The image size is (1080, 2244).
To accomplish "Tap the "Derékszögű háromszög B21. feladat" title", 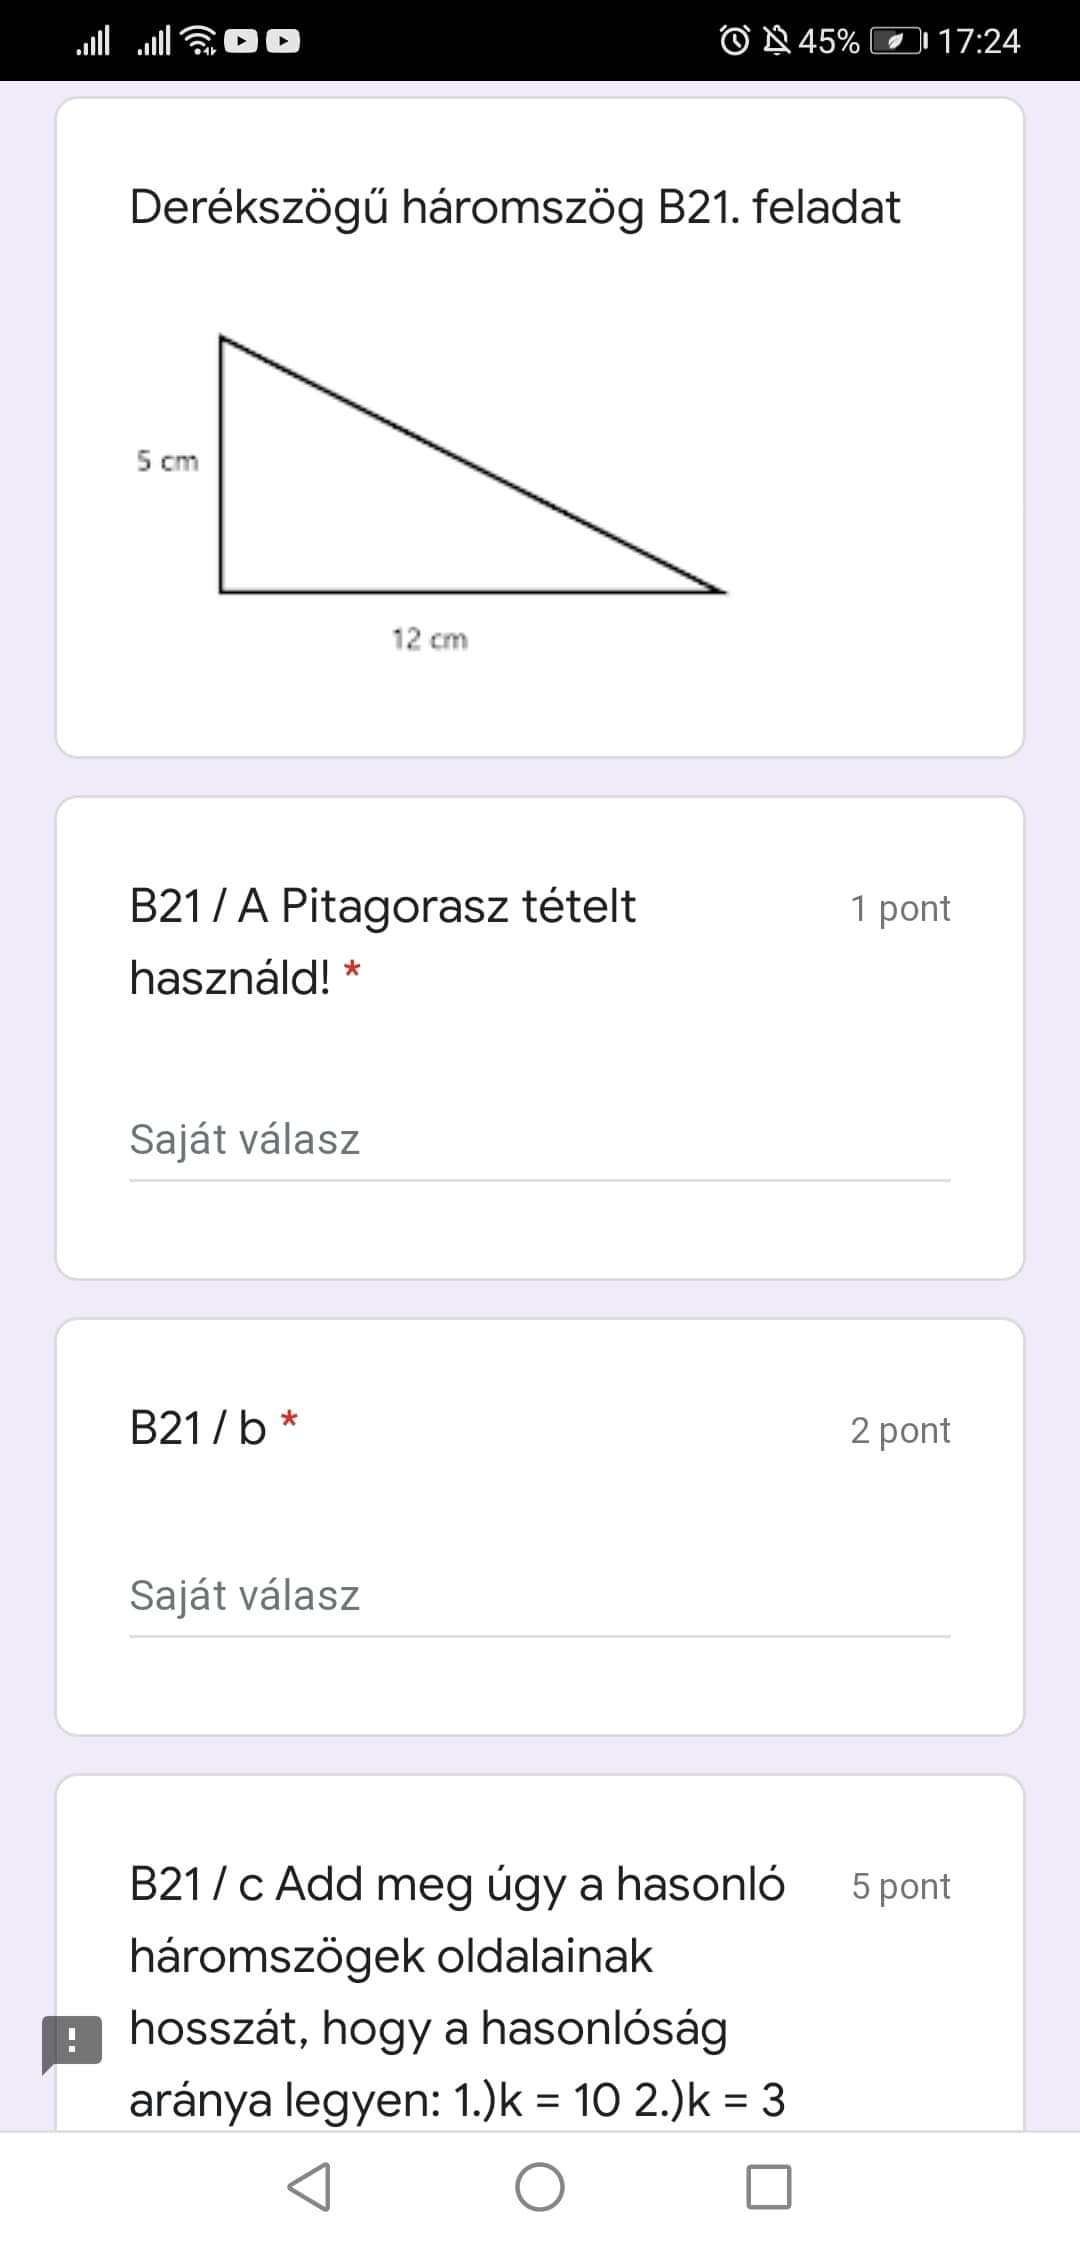I will pyautogui.click(x=515, y=208).
